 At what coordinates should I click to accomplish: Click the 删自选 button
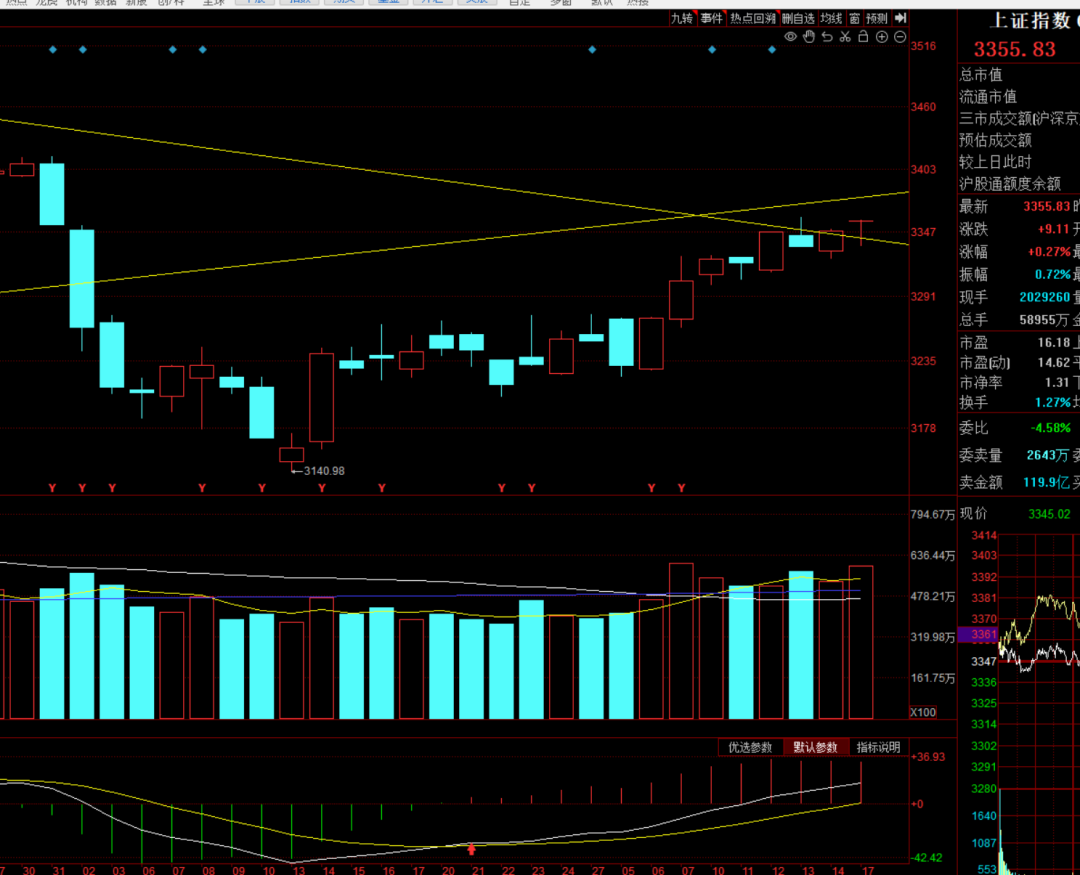[x=797, y=18]
